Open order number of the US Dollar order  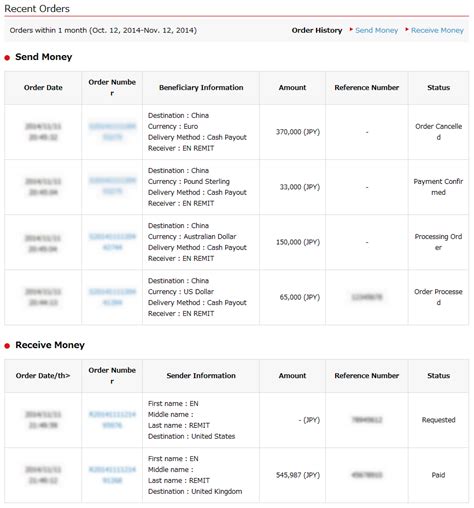pyautogui.click(x=112, y=297)
